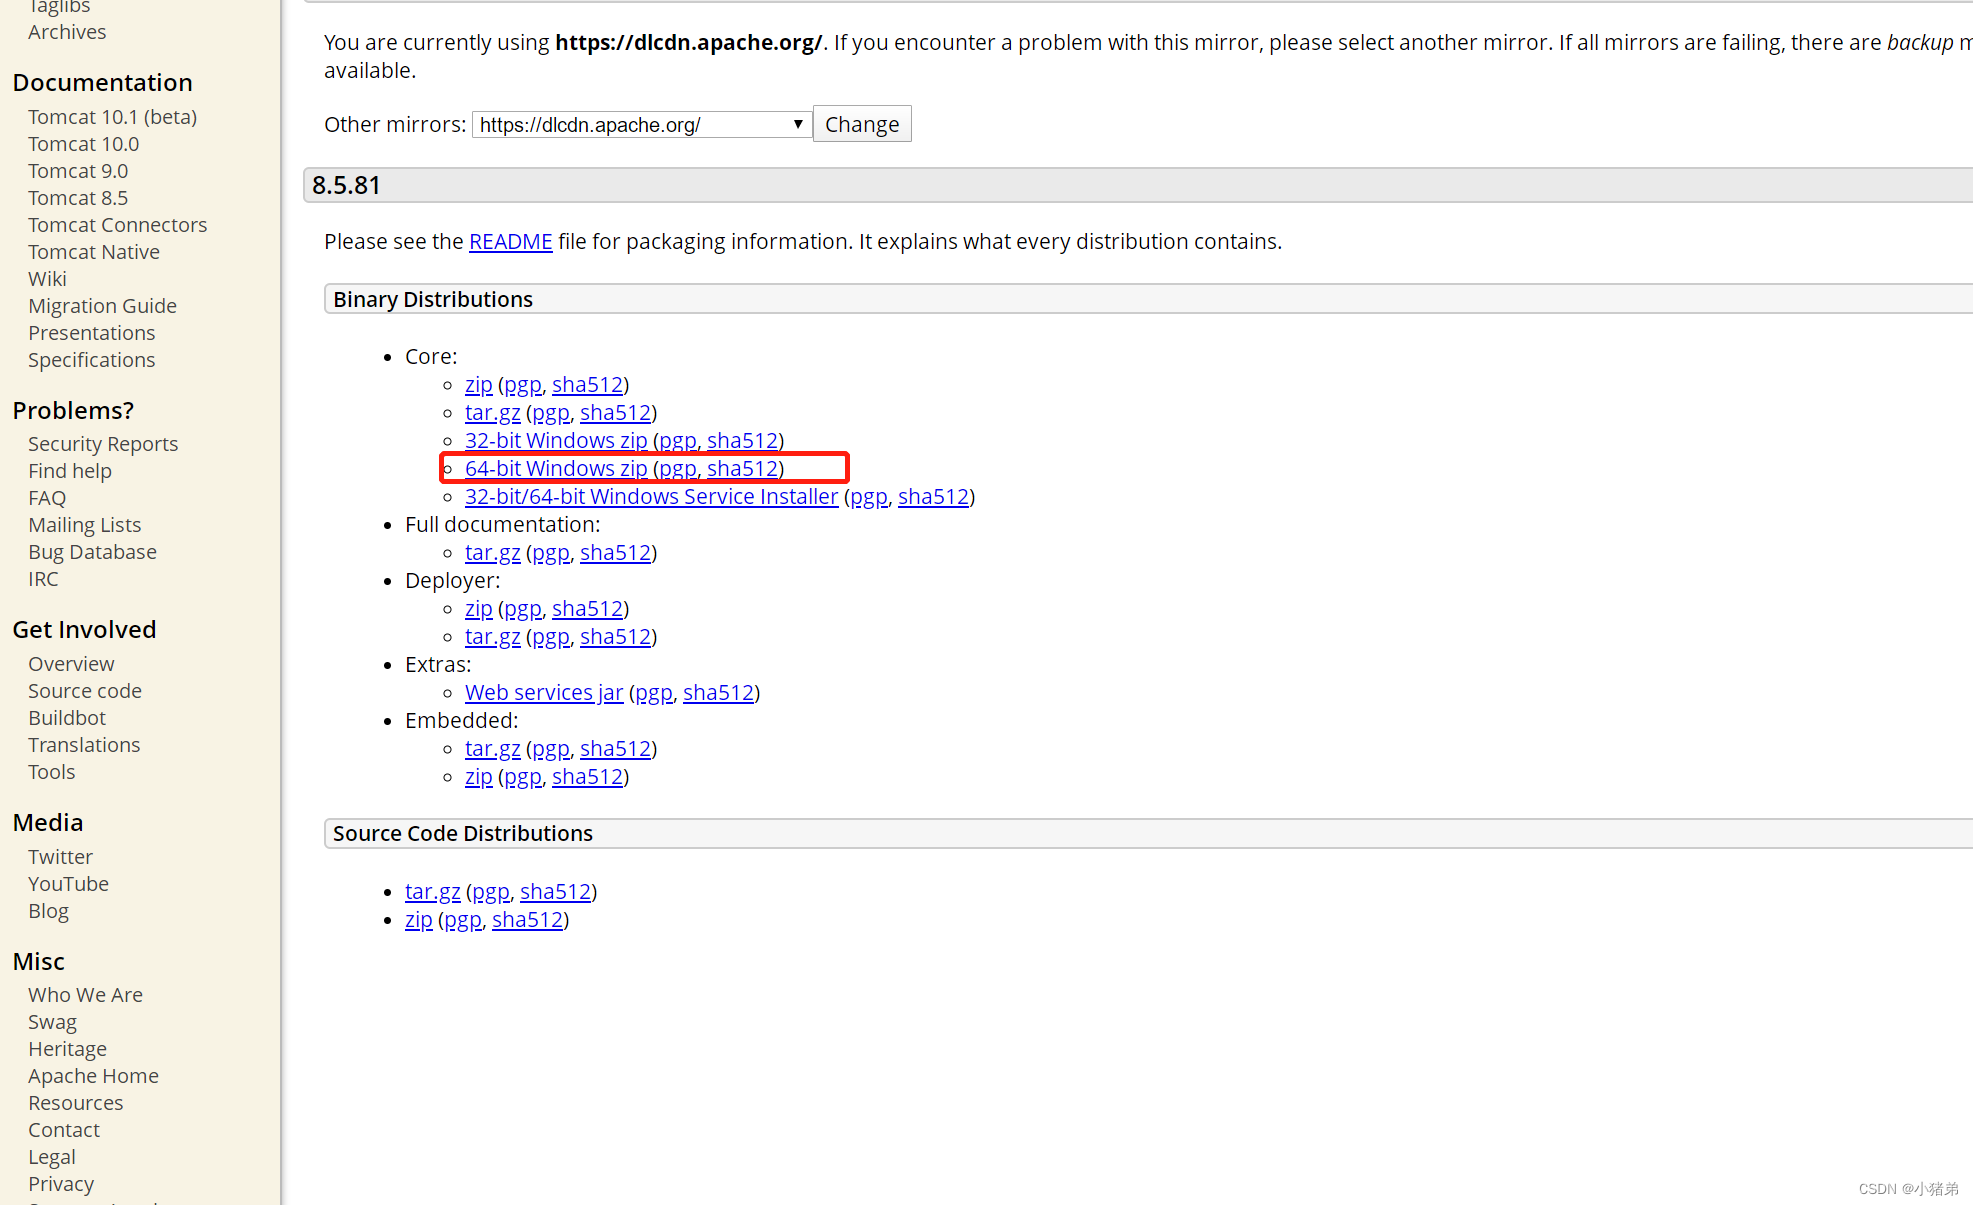Expand the Security Reports section
Image resolution: width=1973 pixels, height=1205 pixels.
point(103,443)
